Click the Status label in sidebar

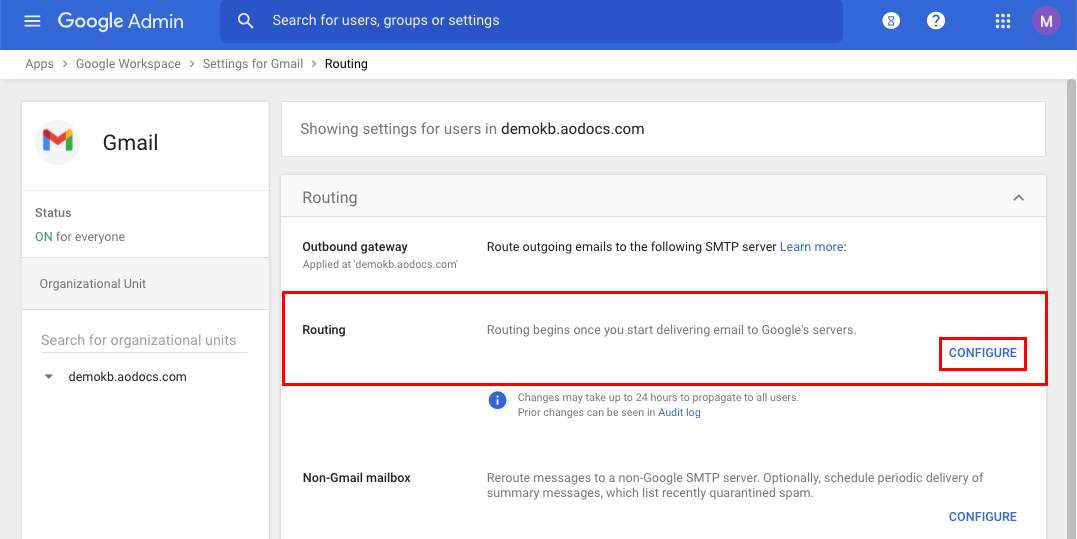(53, 213)
